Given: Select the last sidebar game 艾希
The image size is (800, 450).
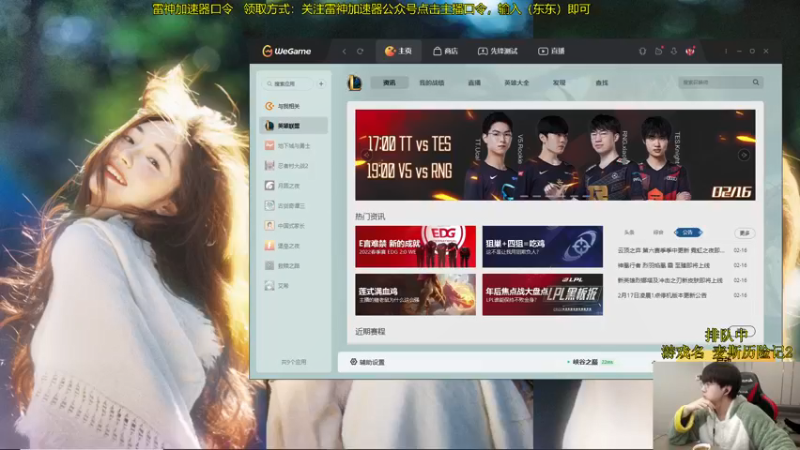Looking at the screenshot, I should (x=293, y=286).
